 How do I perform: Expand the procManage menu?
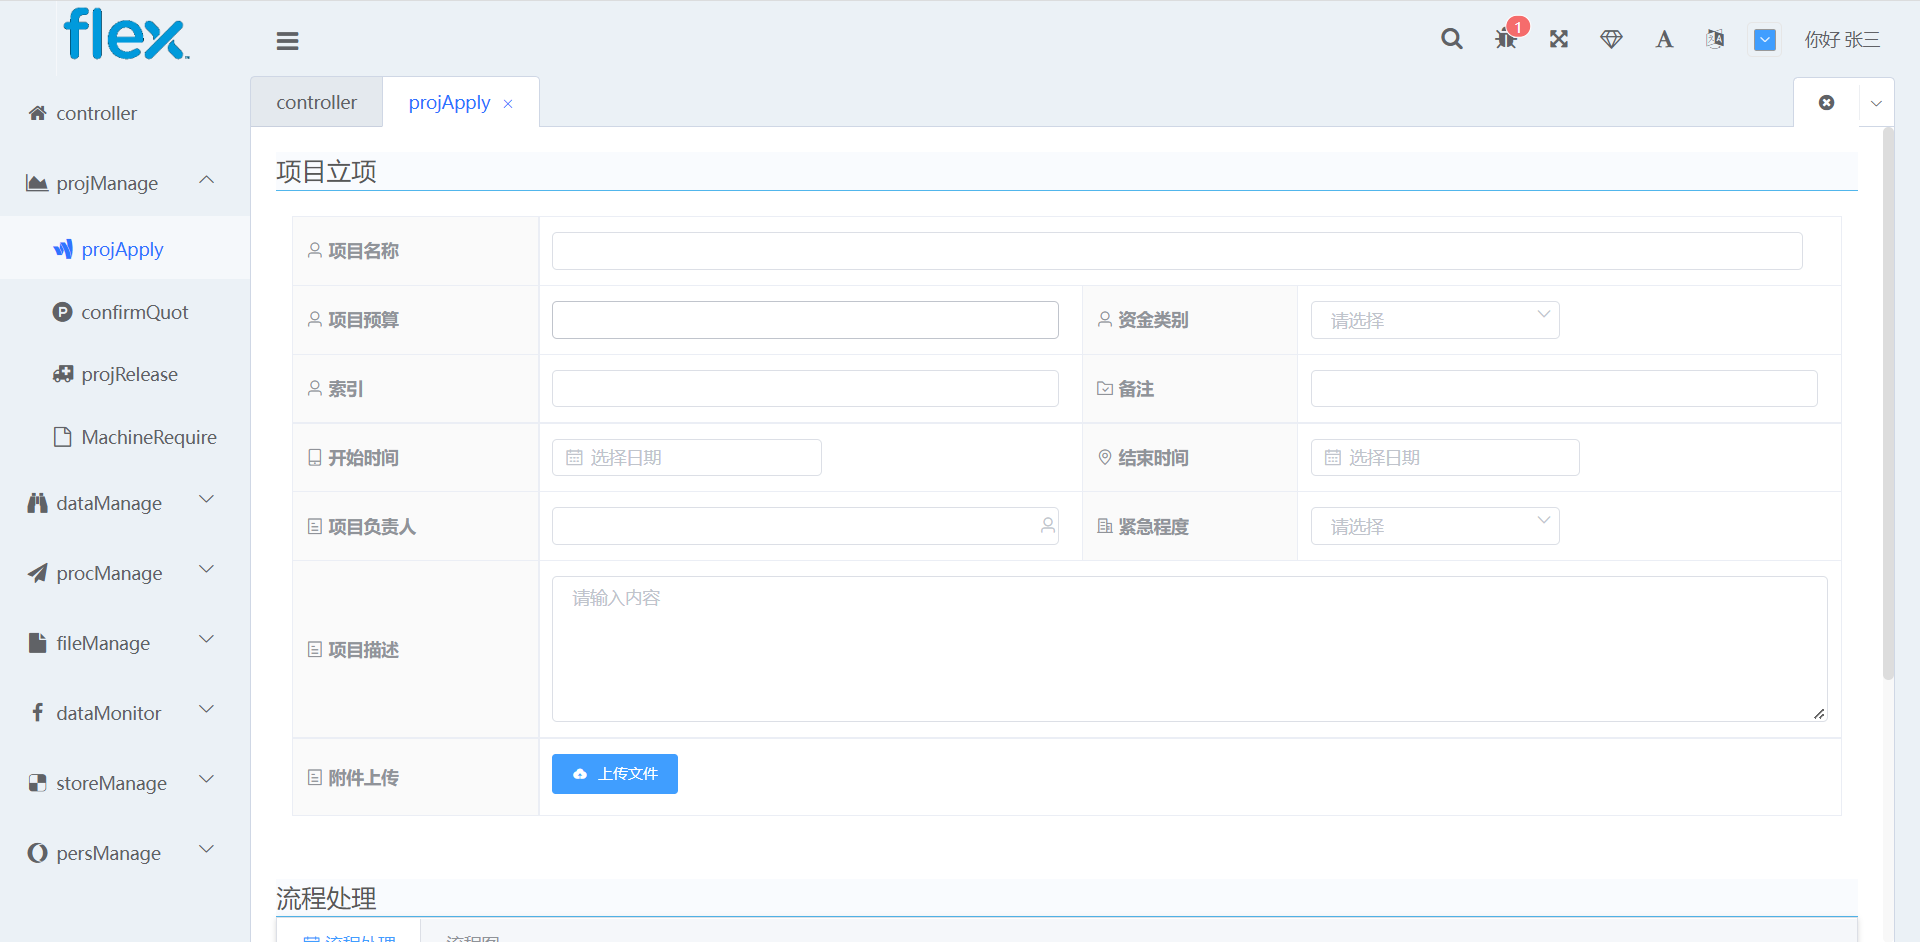tap(125, 573)
